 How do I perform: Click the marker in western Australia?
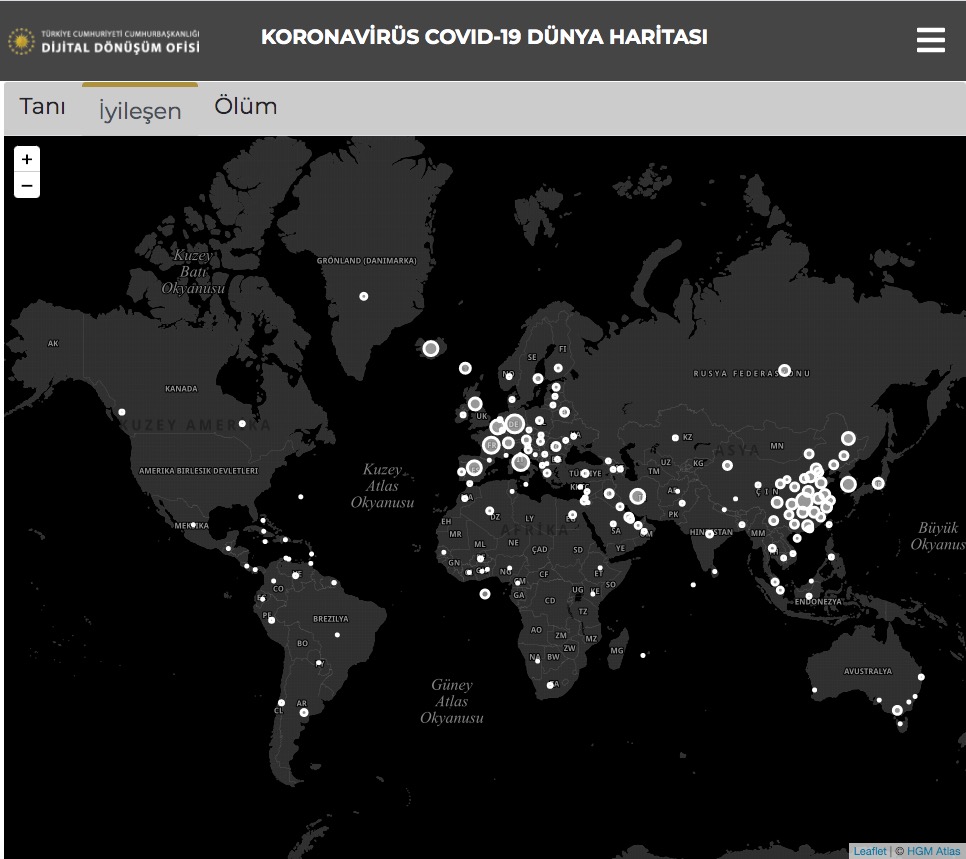tap(815, 690)
